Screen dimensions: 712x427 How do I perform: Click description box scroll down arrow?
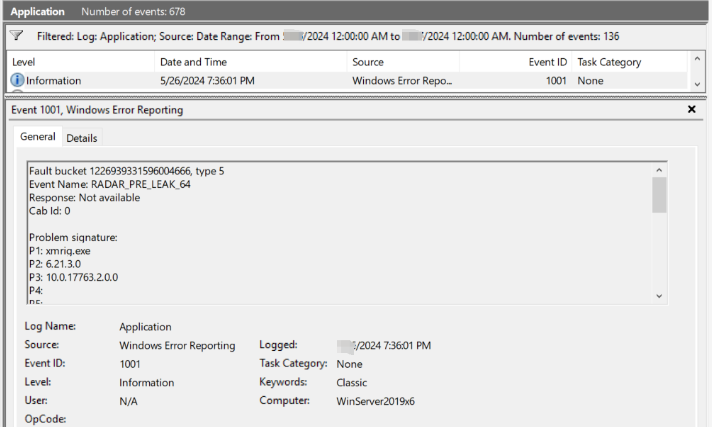click(x=659, y=296)
